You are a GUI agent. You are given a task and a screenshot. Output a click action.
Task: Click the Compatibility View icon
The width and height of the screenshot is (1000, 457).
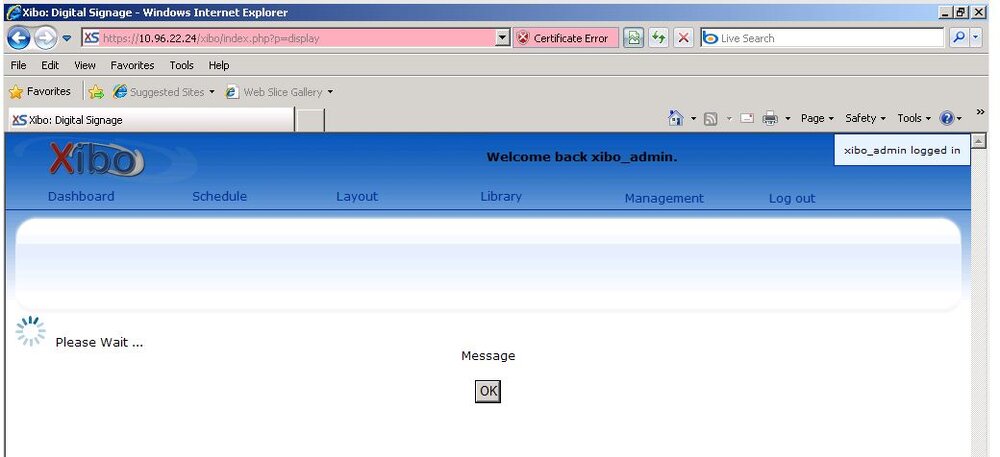(x=633, y=38)
